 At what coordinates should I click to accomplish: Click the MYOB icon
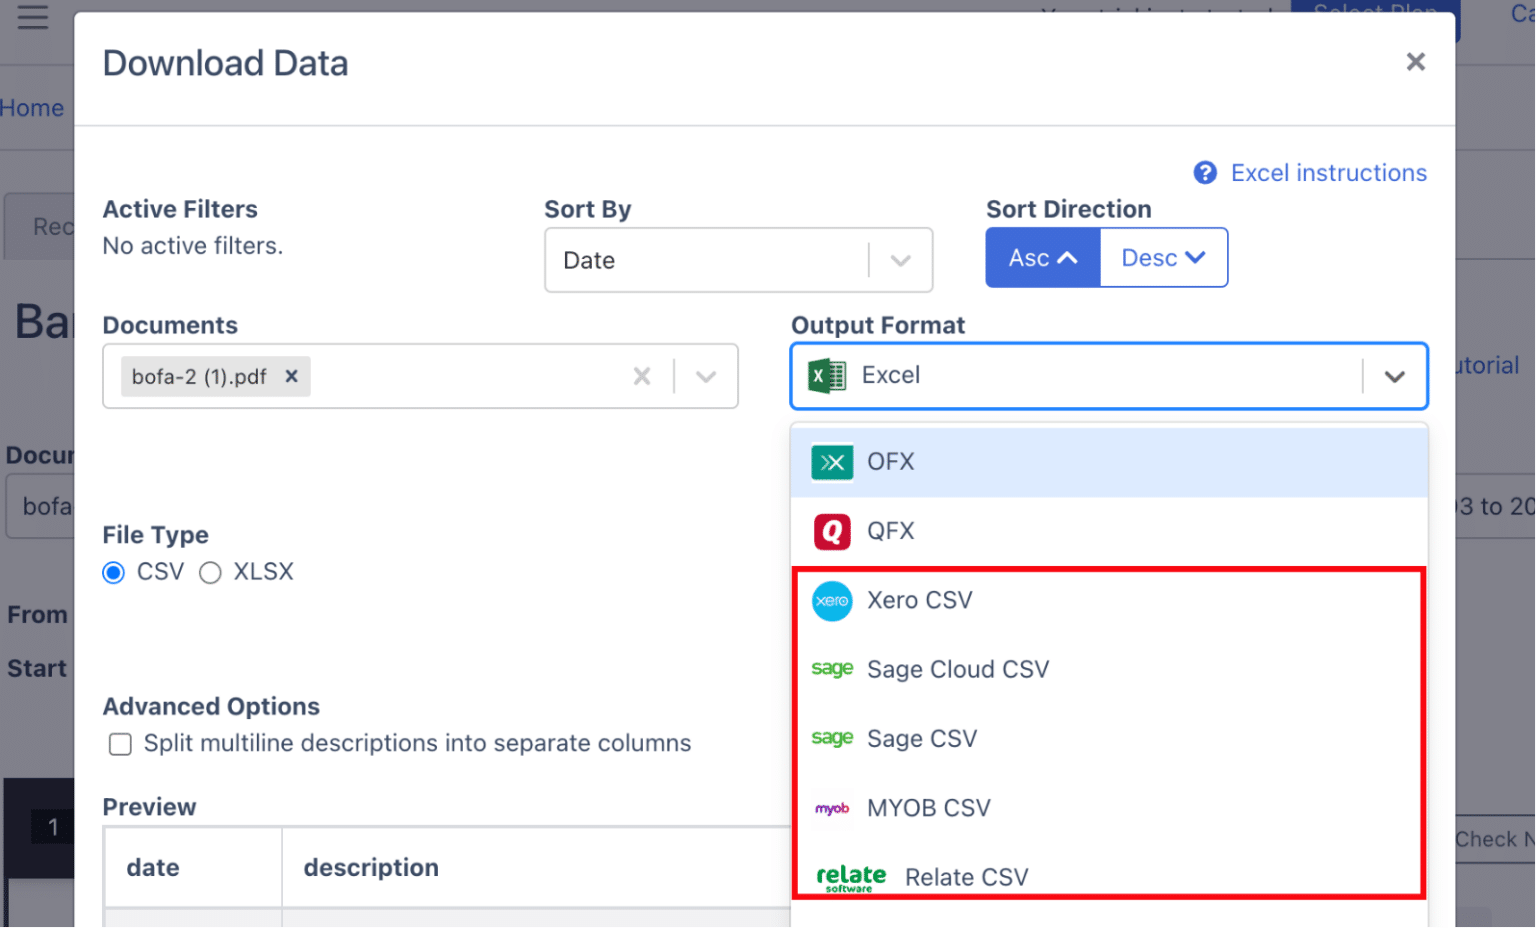pyautogui.click(x=832, y=808)
